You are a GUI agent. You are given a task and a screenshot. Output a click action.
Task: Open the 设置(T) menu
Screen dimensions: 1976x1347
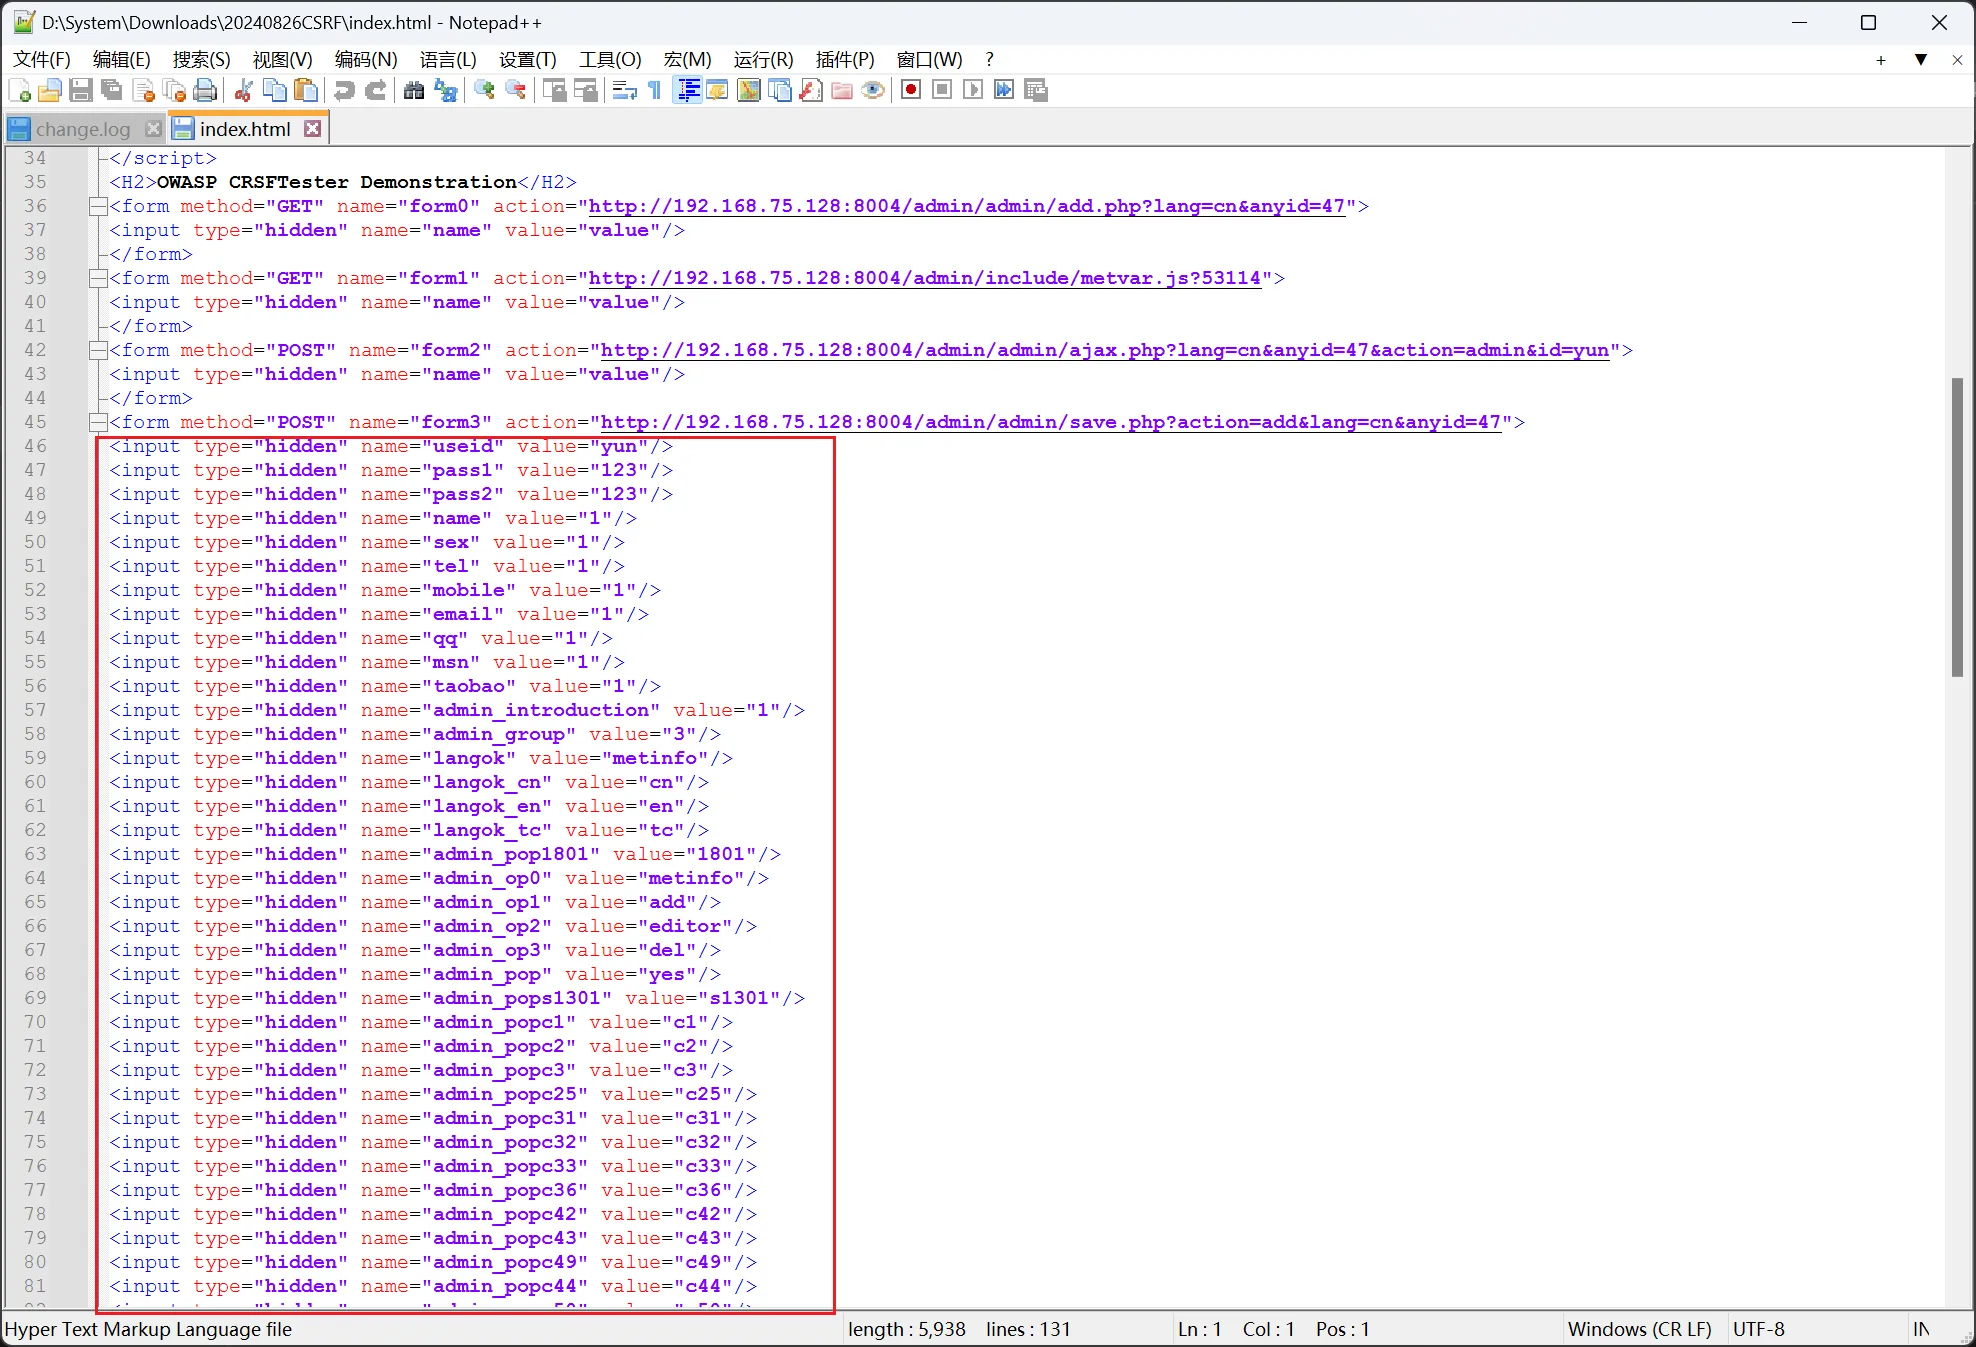(527, 60)
